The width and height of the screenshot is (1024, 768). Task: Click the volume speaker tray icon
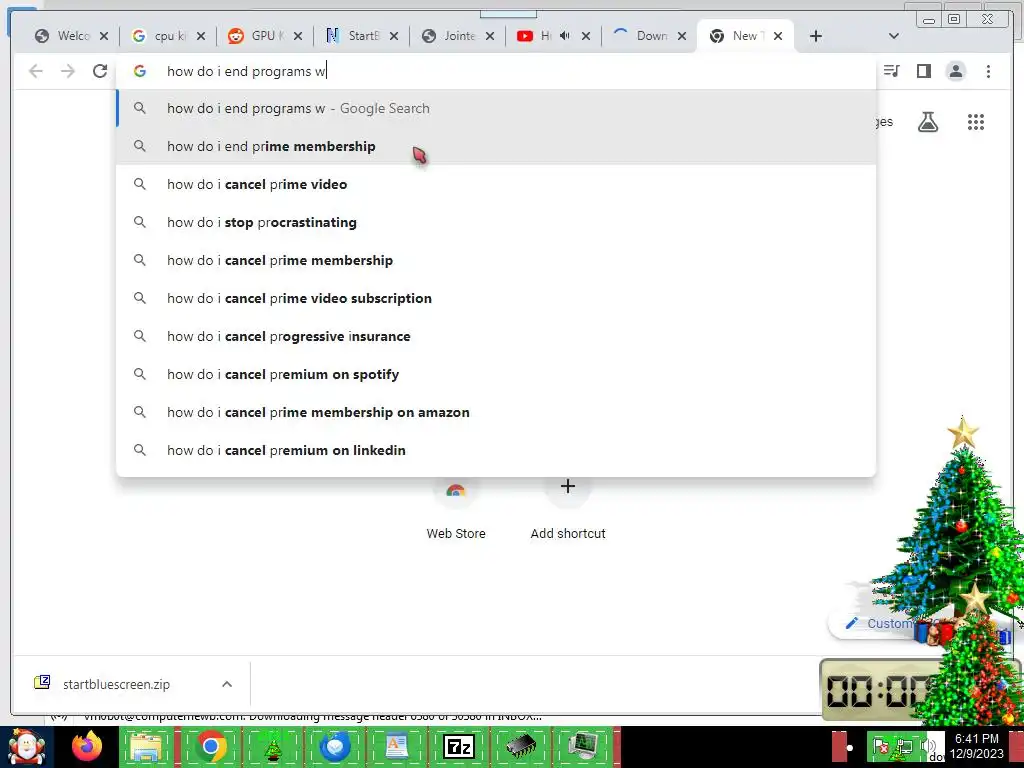pos(928,746)
